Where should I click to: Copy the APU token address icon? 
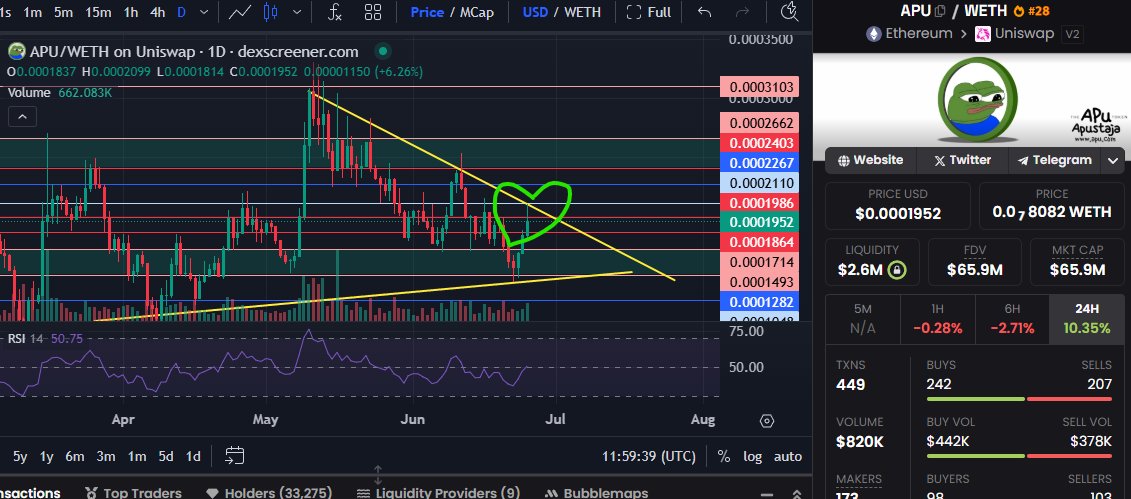939,11
